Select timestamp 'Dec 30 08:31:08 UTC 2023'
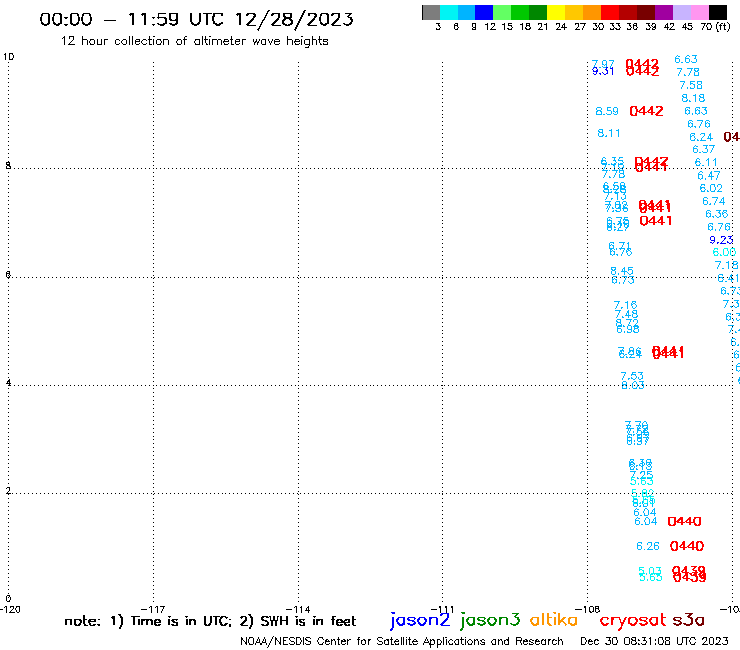The image size is (740, 650). (654, 641)
